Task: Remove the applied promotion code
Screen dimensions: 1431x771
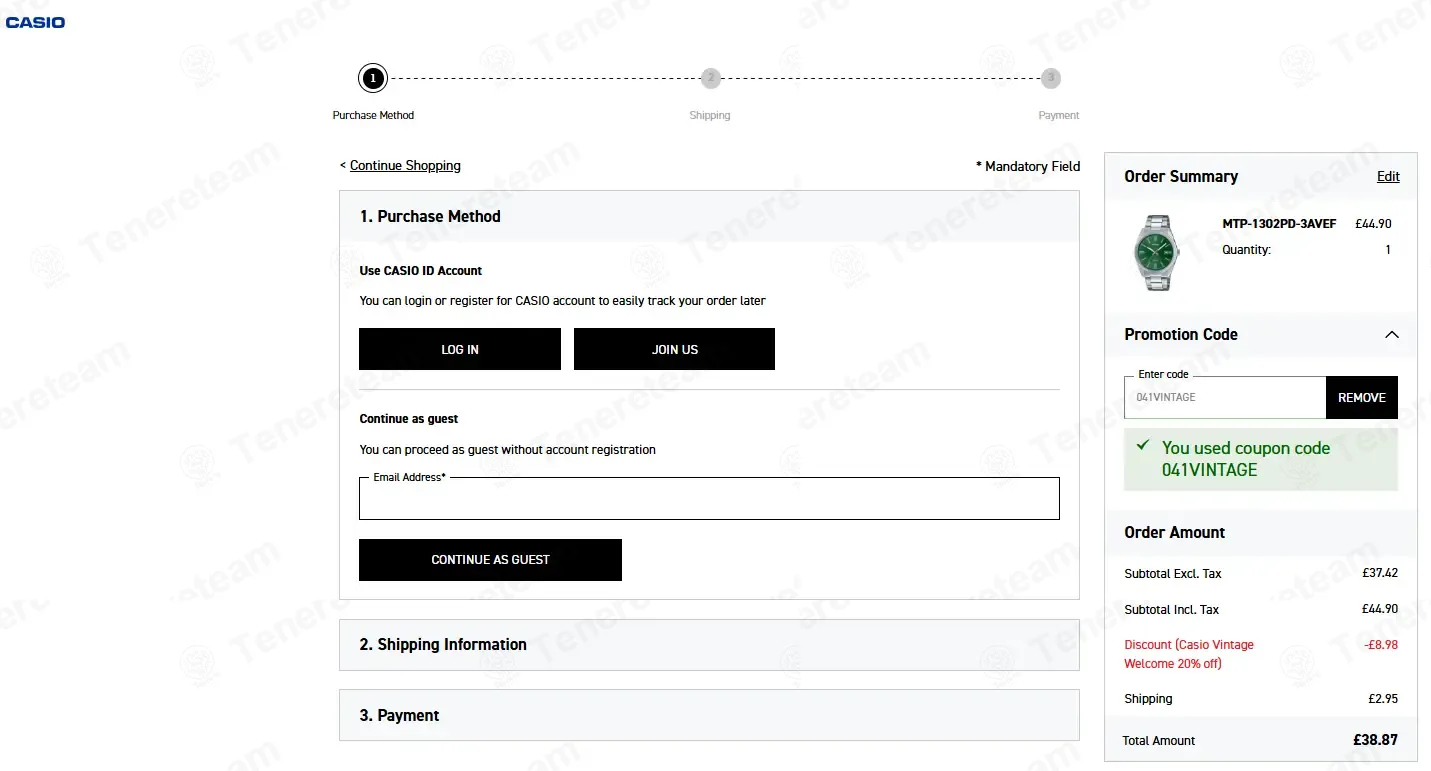Action: (1361, 398)
